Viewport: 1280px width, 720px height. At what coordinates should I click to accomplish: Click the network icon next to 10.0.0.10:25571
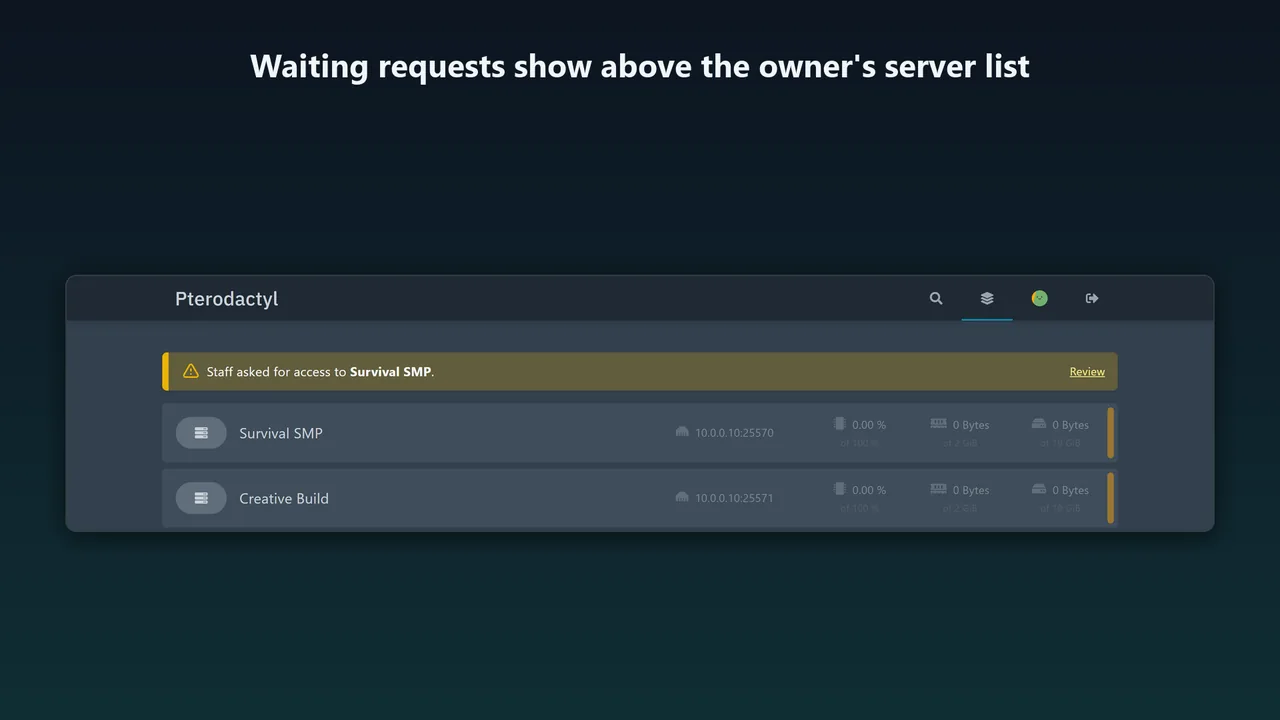point(682,497)
